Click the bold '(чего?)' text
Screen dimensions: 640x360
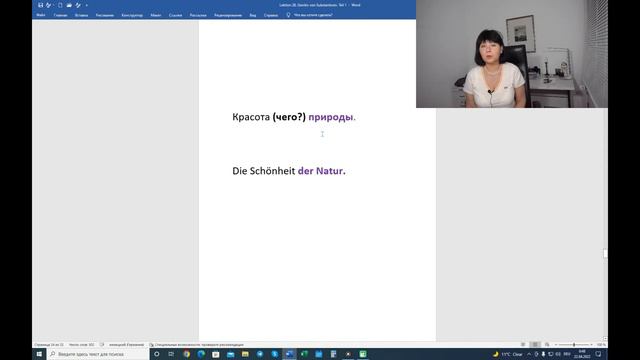pos(289,117)
